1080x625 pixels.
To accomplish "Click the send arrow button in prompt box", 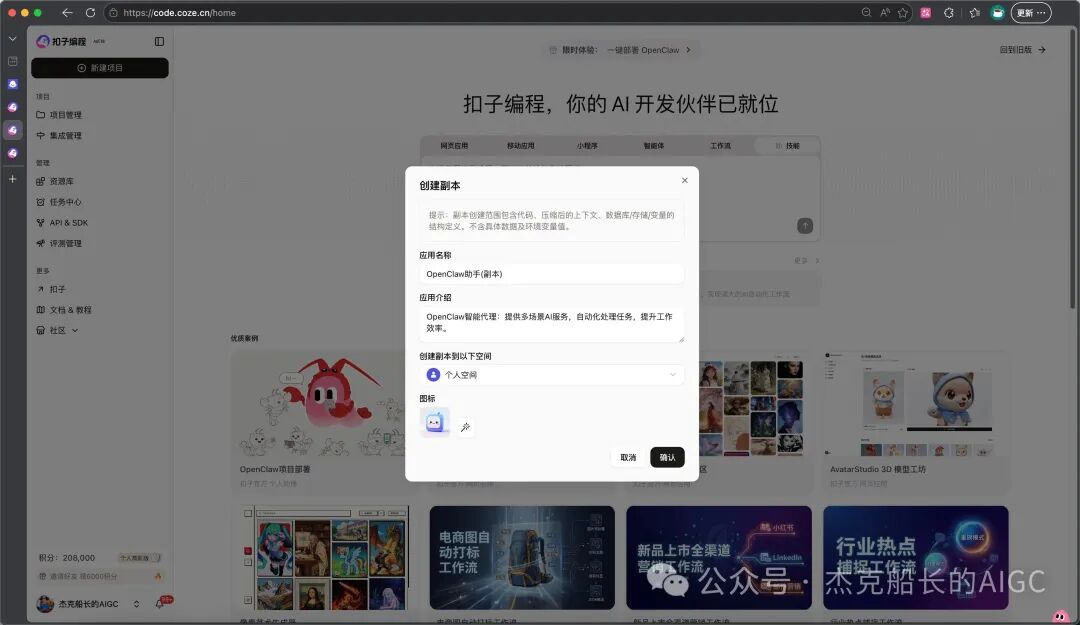I will 804,226.
